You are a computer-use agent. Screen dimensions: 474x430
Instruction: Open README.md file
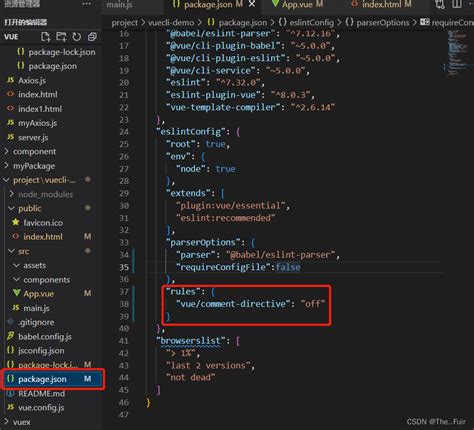(x=41, y=394)
